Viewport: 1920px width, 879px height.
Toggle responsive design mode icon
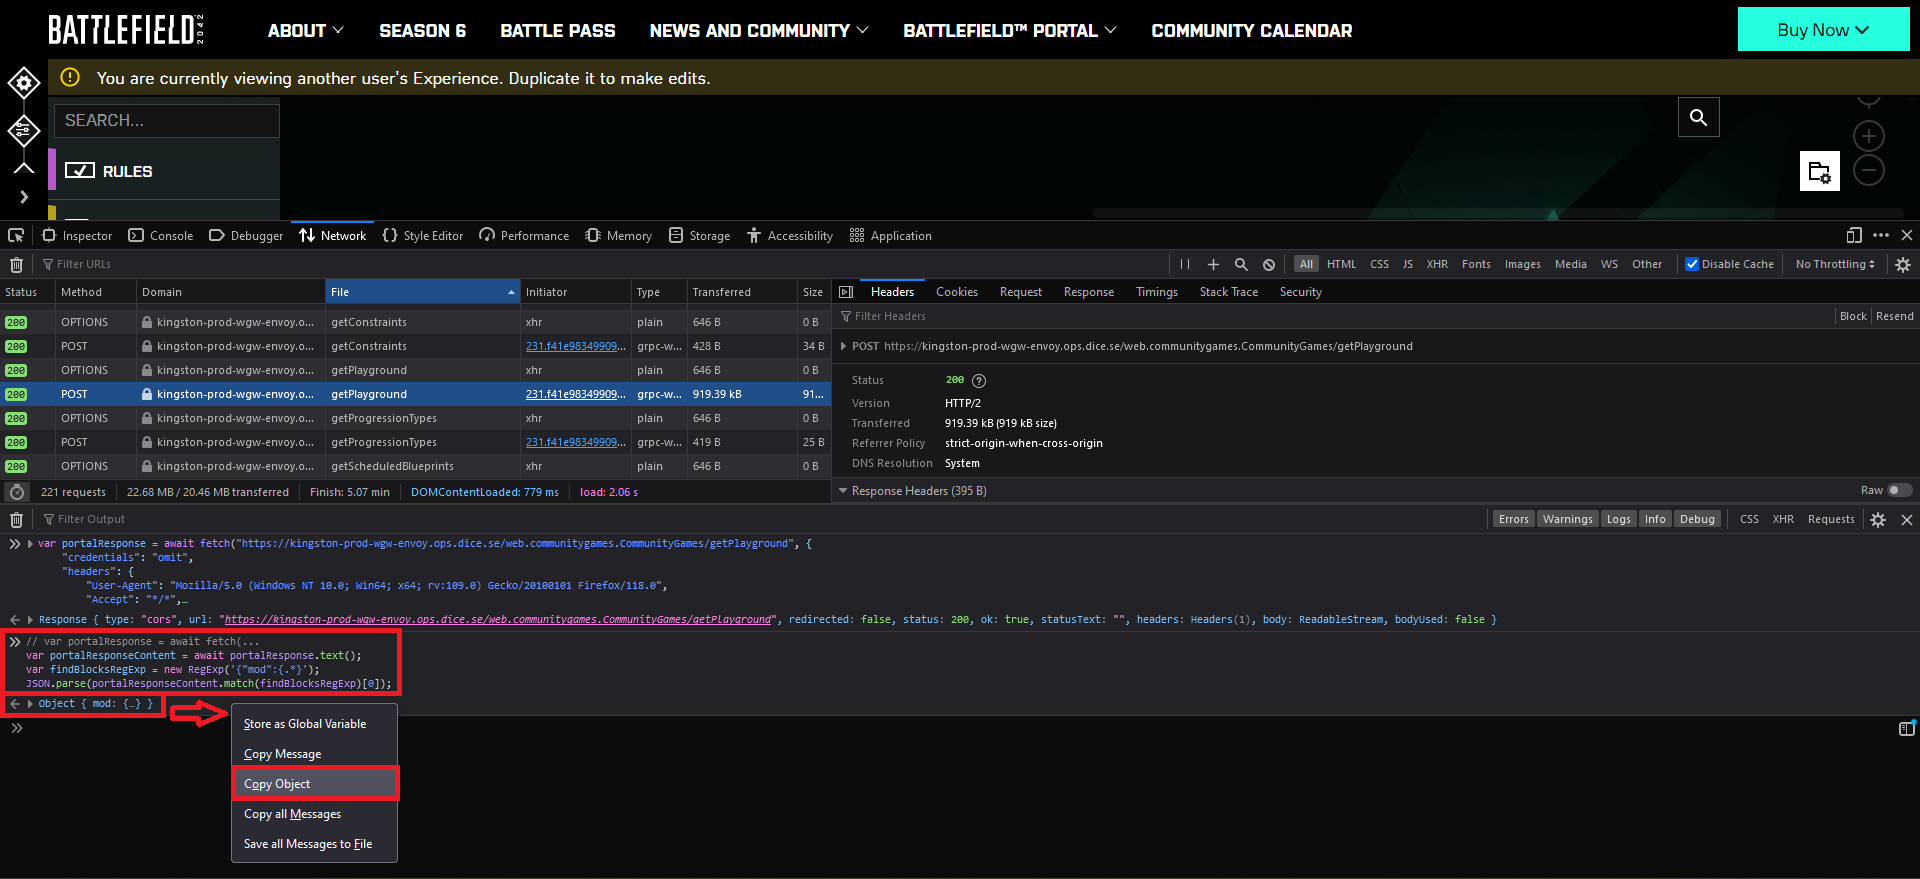point(1854,235)
